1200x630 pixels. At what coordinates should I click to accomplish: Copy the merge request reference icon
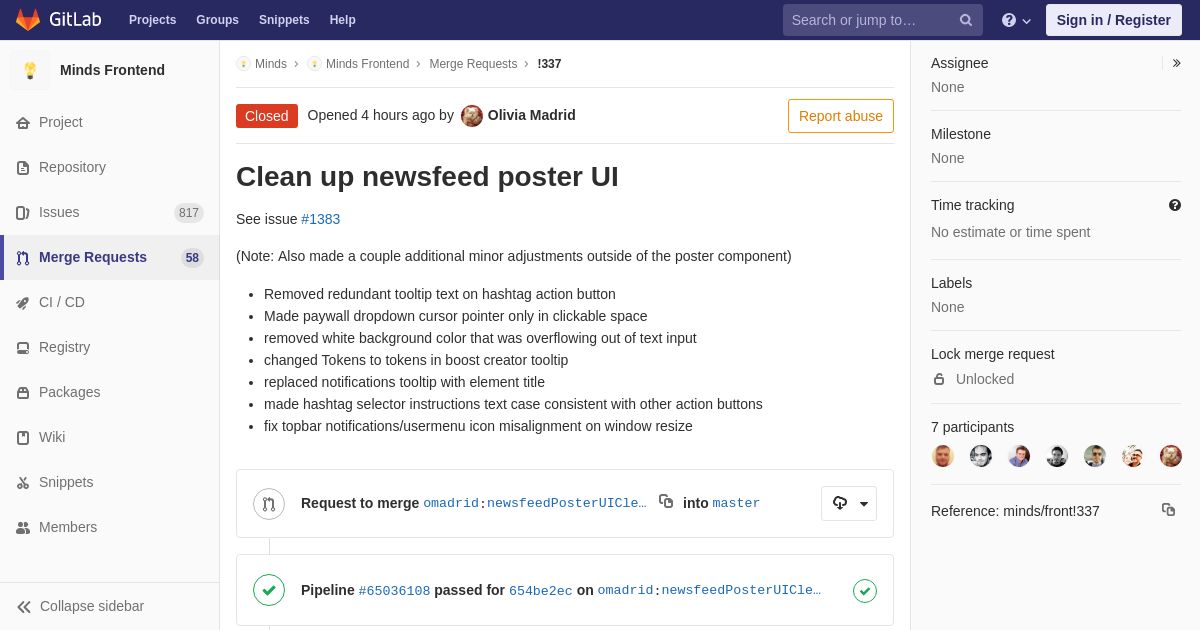(1168, 510)
